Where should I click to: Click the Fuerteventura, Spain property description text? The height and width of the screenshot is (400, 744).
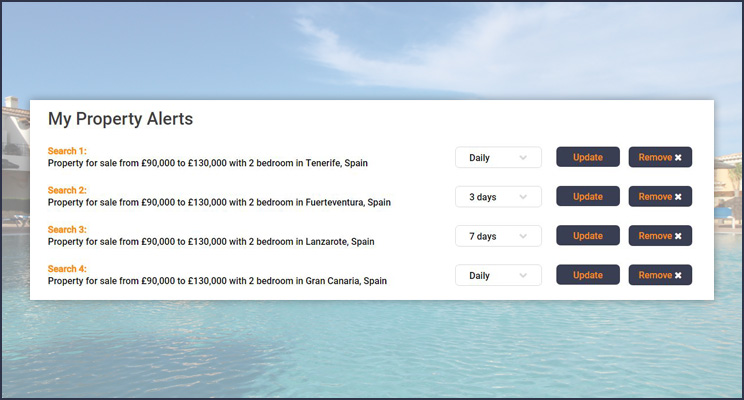[x=219, y=202]
